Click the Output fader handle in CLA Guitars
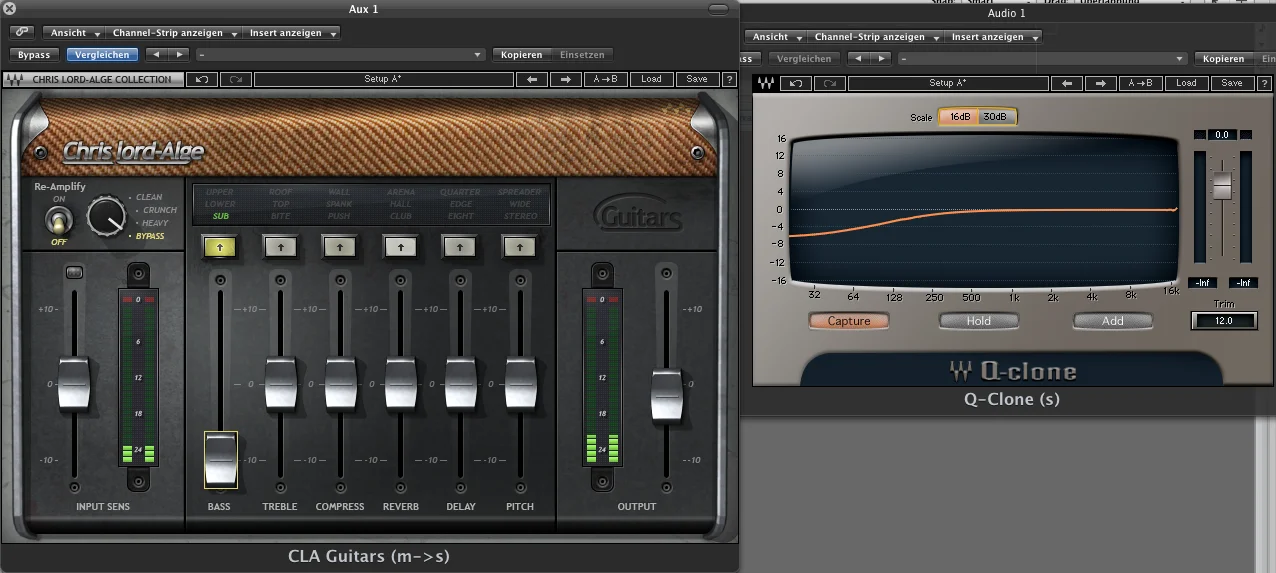This screenshot has height=573, width=1276. (x=667, y=395)
